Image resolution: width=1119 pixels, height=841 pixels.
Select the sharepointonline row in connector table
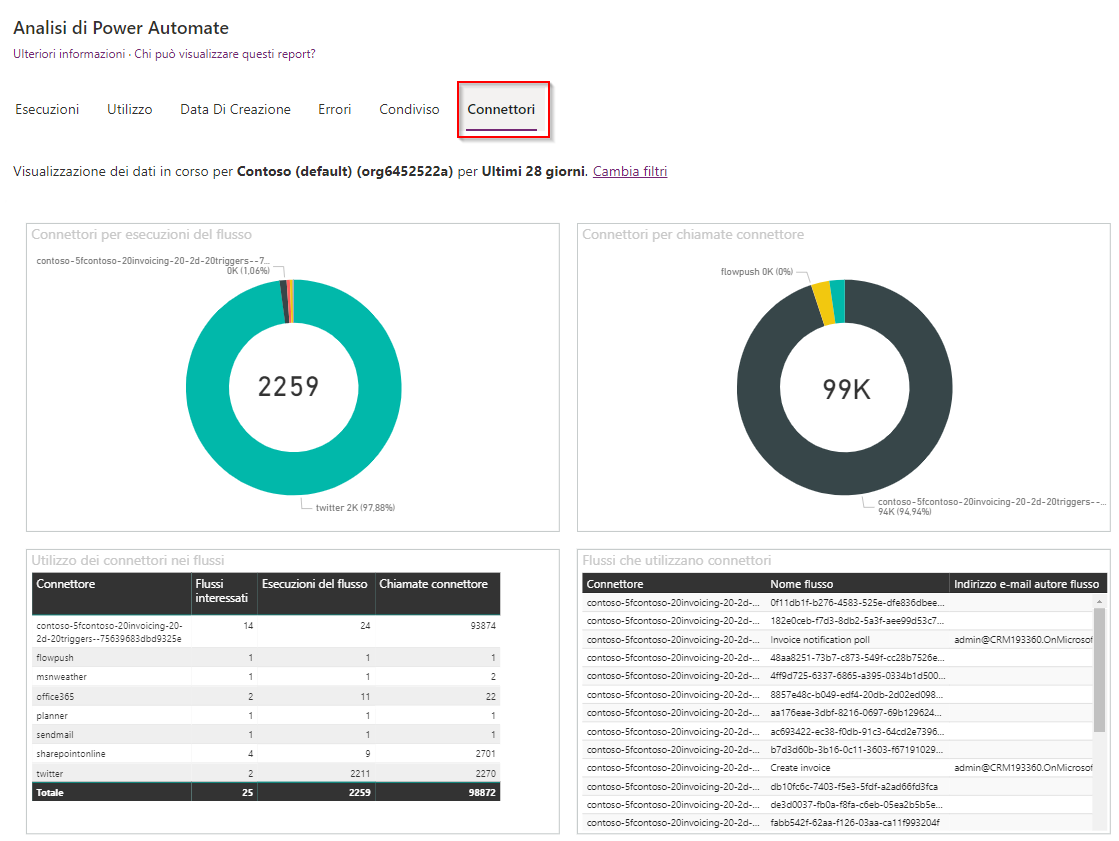(x=265, y=754)
